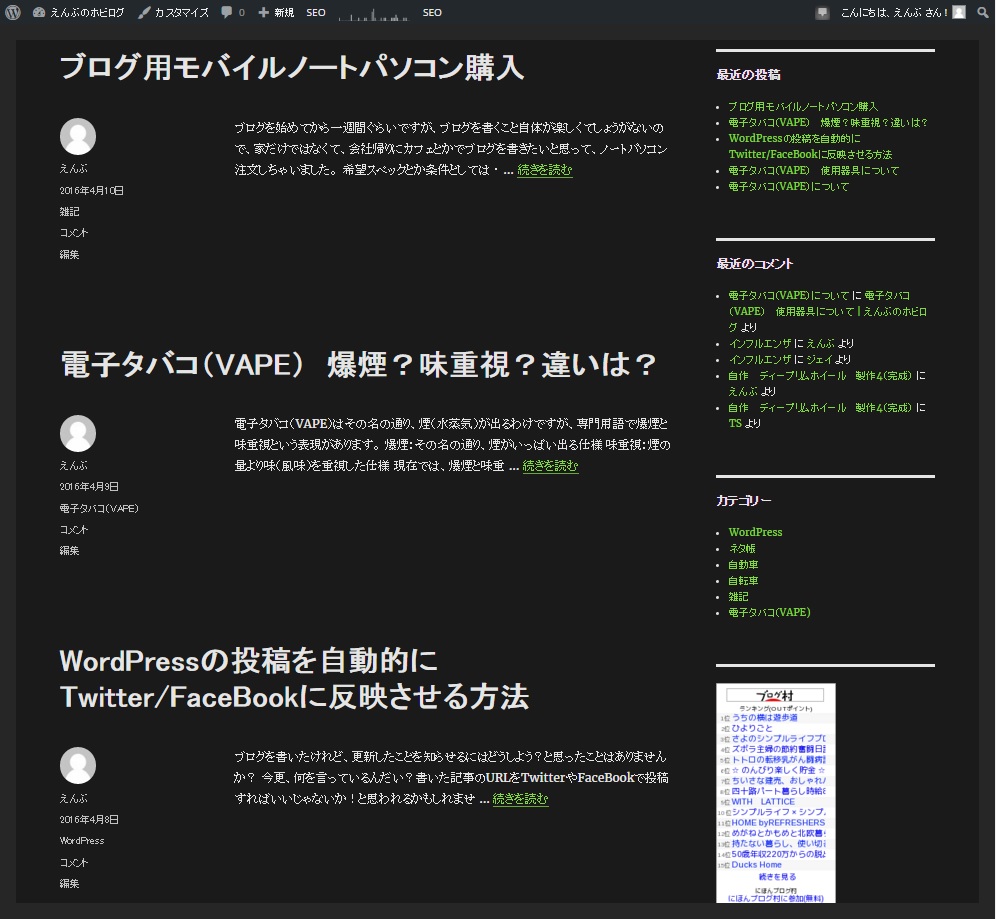Open the admin bar search magnifier
Screen dimensions: 996x919
983,12
